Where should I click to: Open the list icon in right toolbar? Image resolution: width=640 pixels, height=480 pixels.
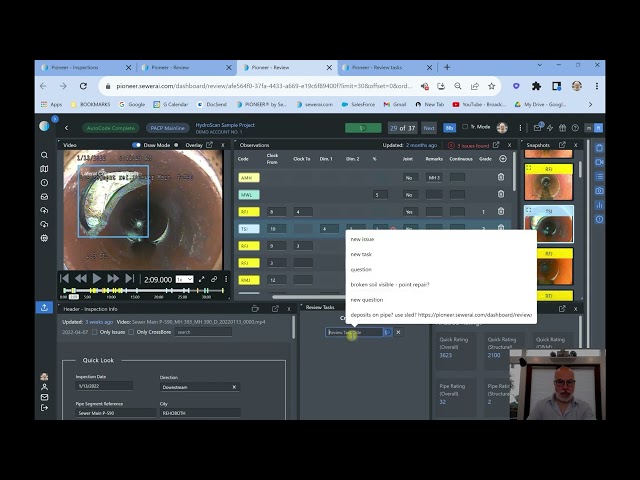(x=599, y=176)
